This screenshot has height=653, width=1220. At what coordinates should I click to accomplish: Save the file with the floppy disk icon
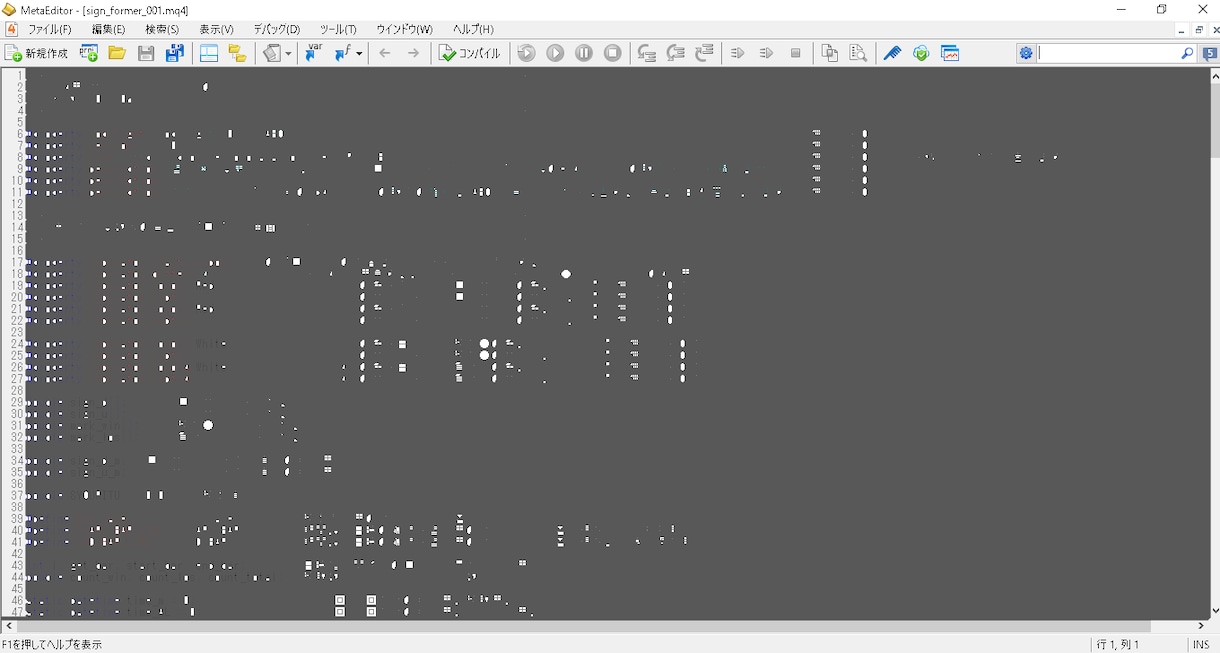tap(146, 53)
